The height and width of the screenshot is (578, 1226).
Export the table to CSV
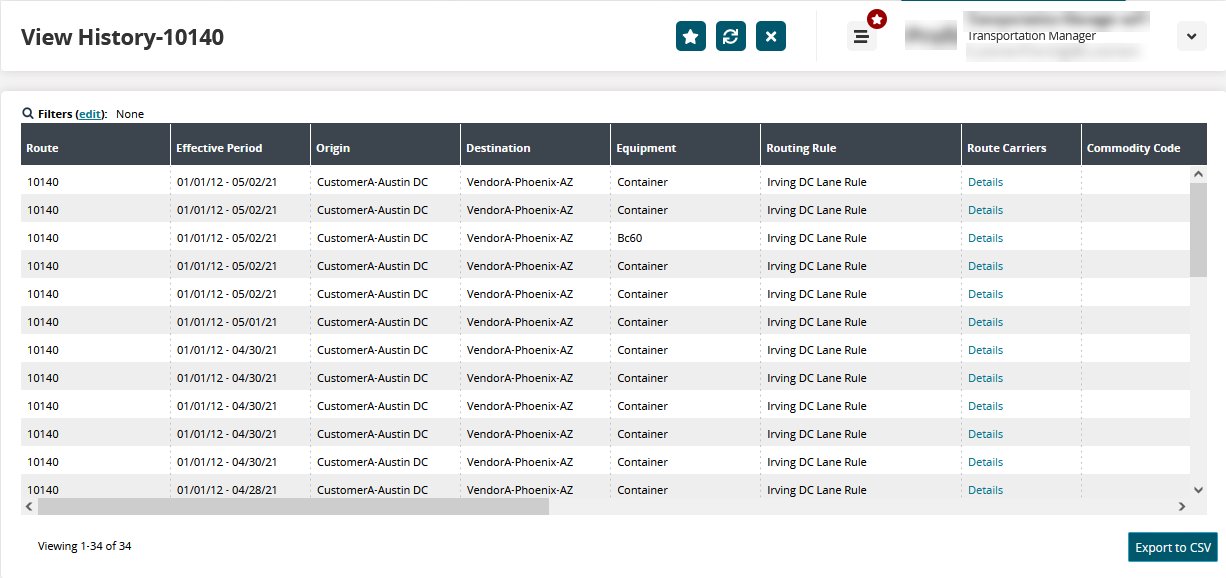(1172, 547)
